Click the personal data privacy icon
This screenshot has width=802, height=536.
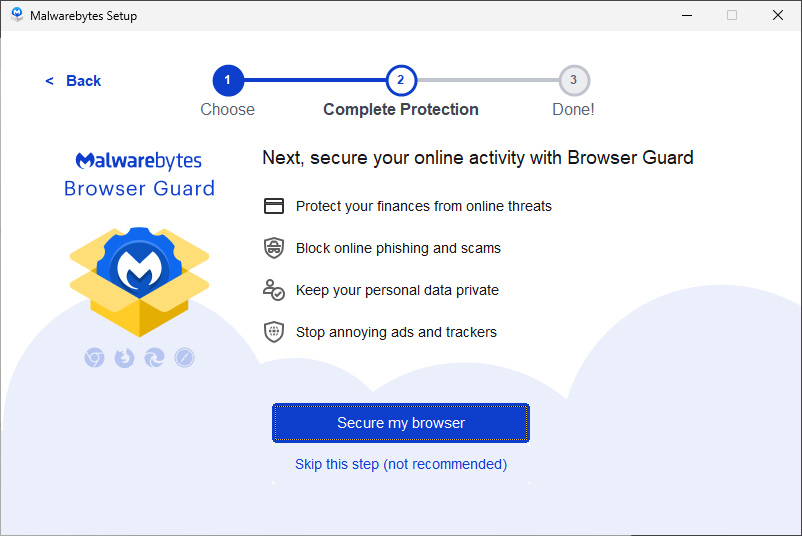coord(274,290)
